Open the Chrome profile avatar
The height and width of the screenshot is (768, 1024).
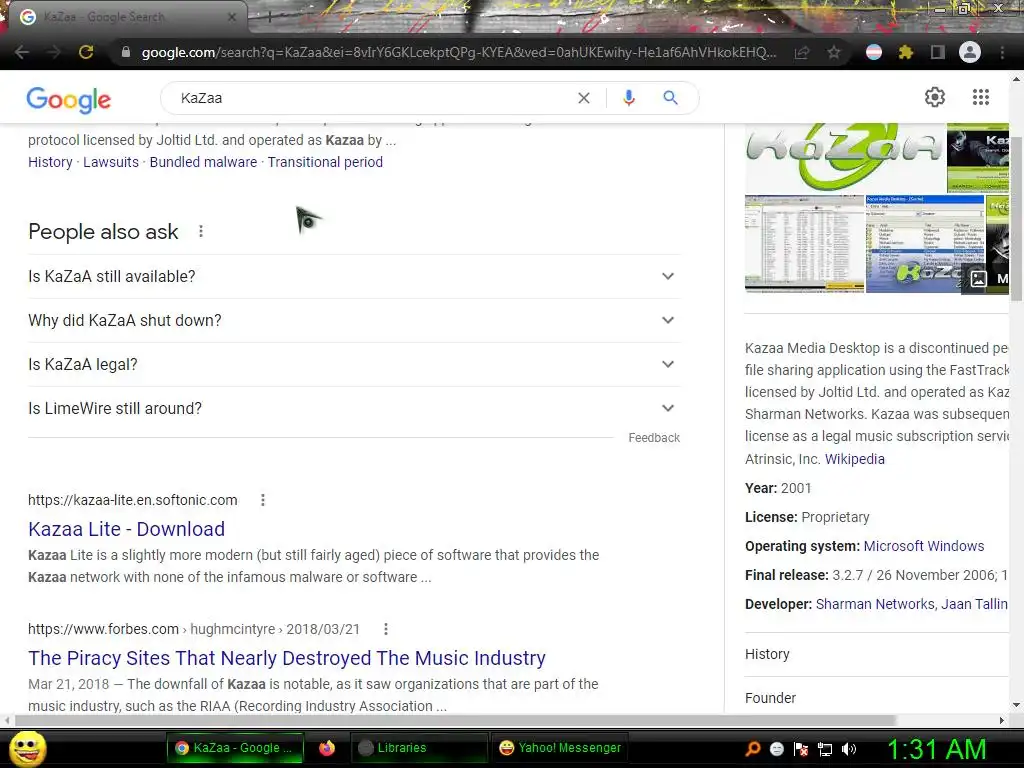(x=970, y=52)
